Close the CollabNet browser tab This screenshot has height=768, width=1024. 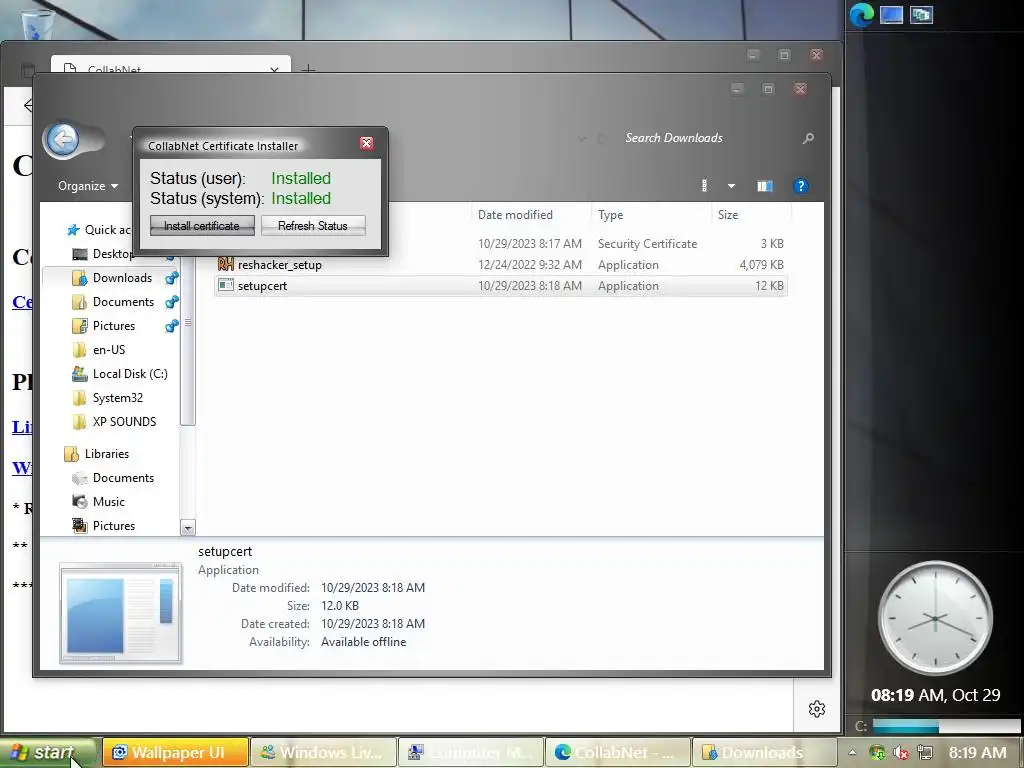pos(274,69)
